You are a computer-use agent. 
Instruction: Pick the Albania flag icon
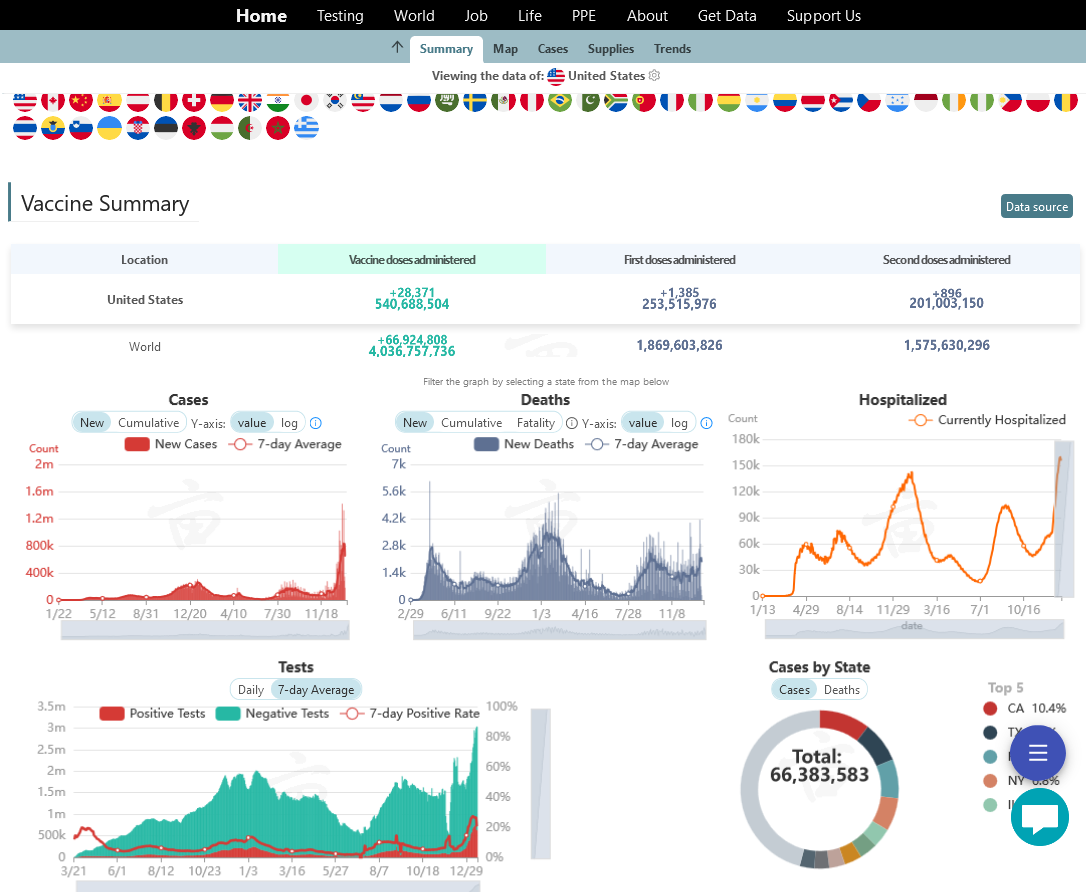194,128
